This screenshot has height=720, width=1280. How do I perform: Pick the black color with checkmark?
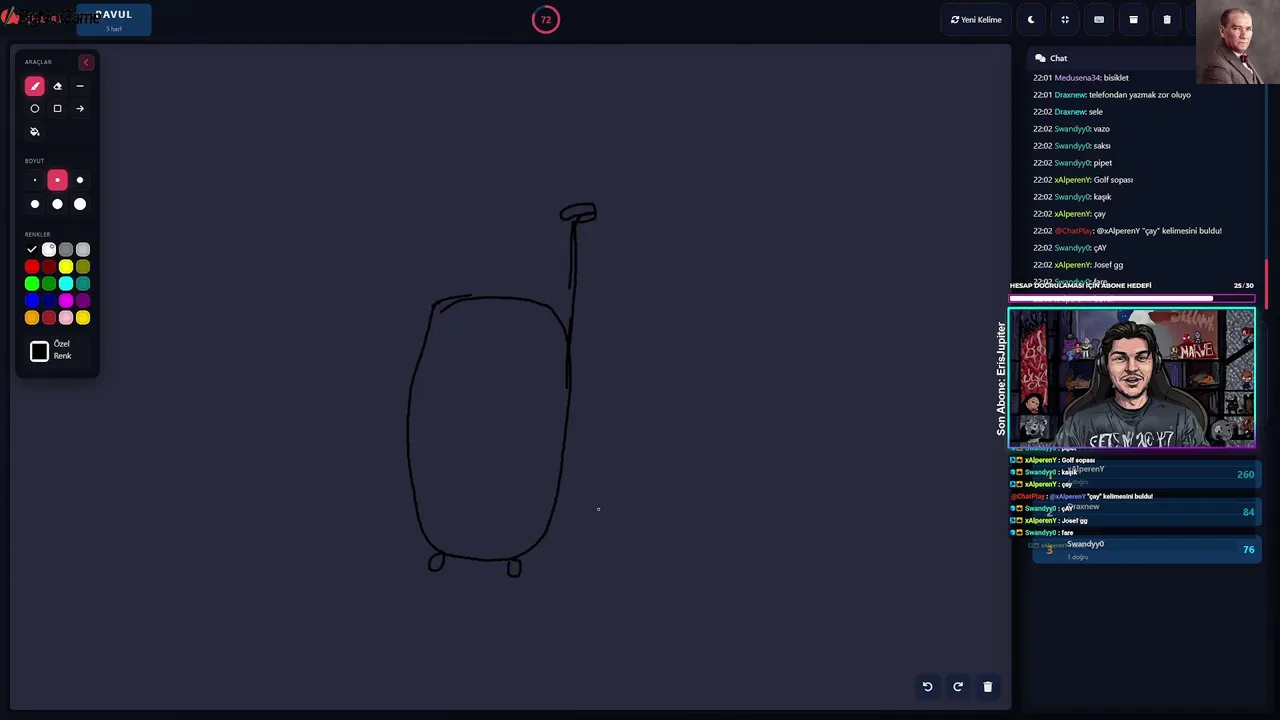(32, 249)
